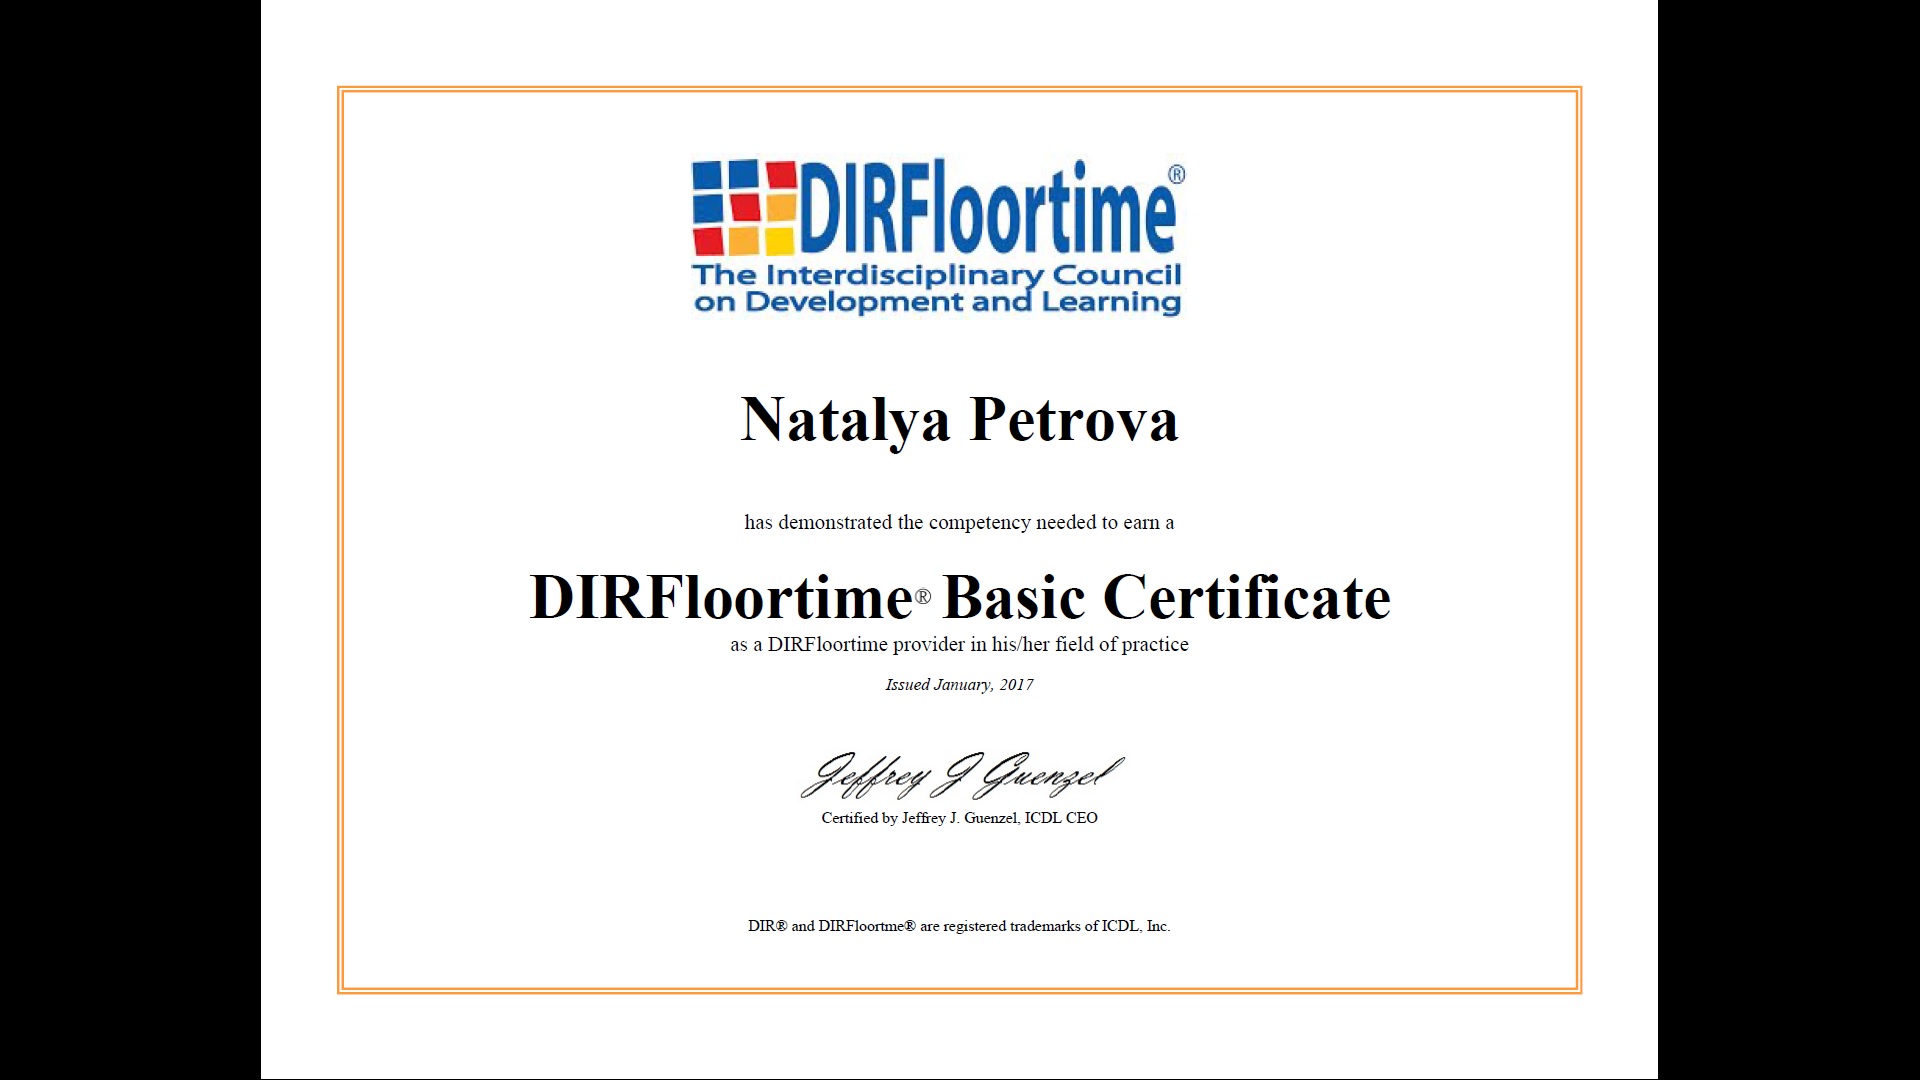This screenshot has width=1920, height=1080.
Task: Click 'on Development and Learning' logo text
Action: [x=936, y=302]
